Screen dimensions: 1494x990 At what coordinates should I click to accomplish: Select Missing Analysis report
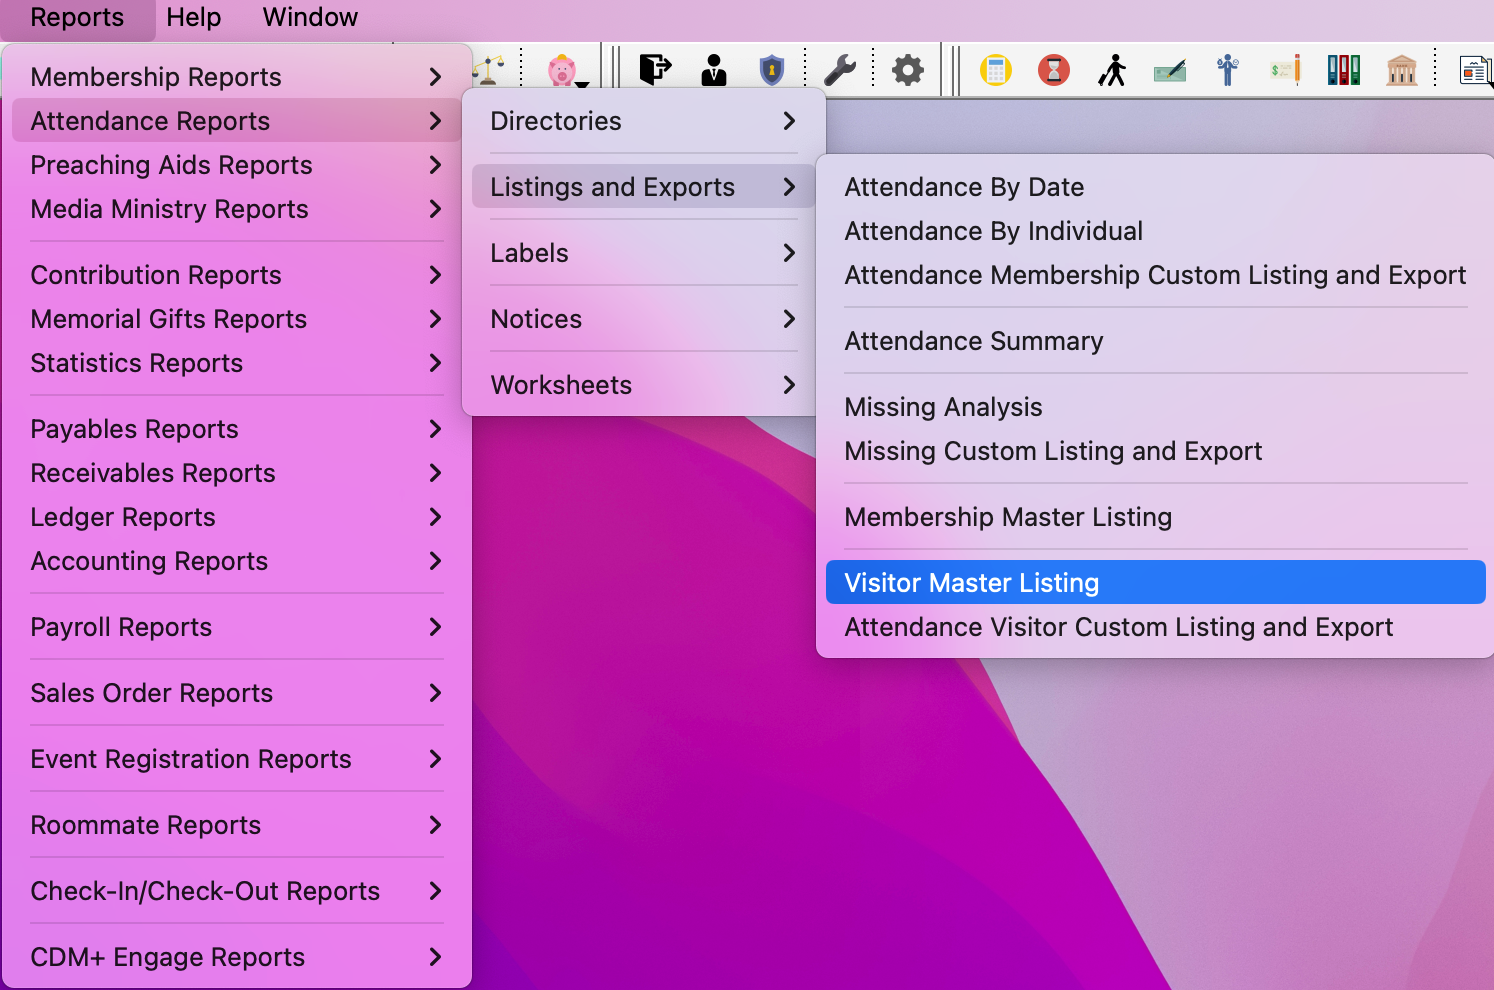click(x=943, y=407)
